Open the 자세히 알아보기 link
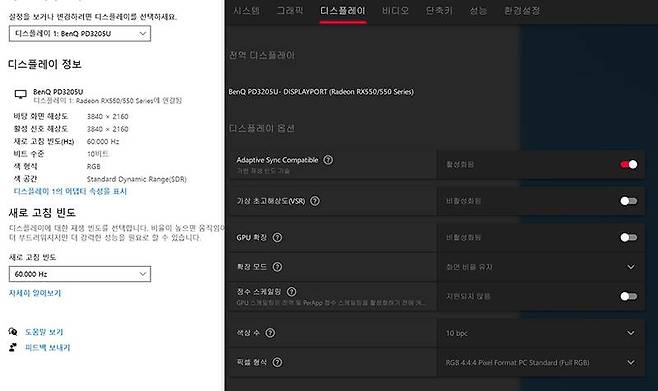The height and width of the screenshot is (391, 658). coord(35,293)
